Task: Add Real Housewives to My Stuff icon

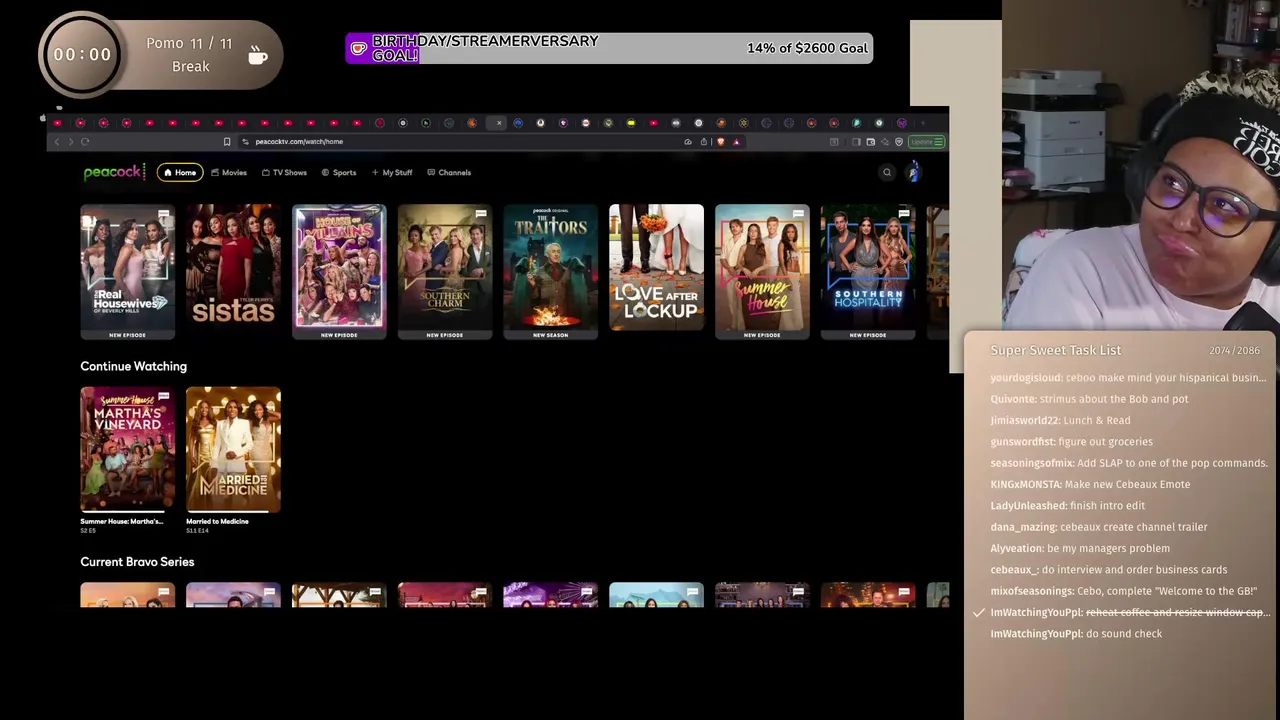Action: (164, 214)
